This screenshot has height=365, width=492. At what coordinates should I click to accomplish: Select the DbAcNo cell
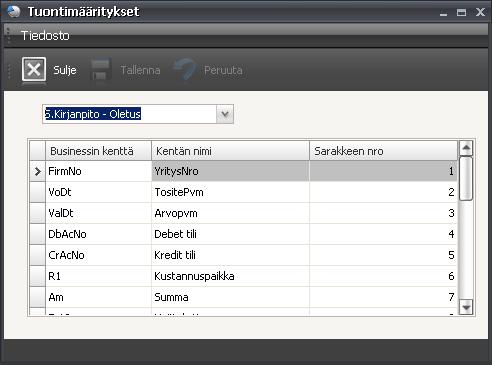point(98,234)
